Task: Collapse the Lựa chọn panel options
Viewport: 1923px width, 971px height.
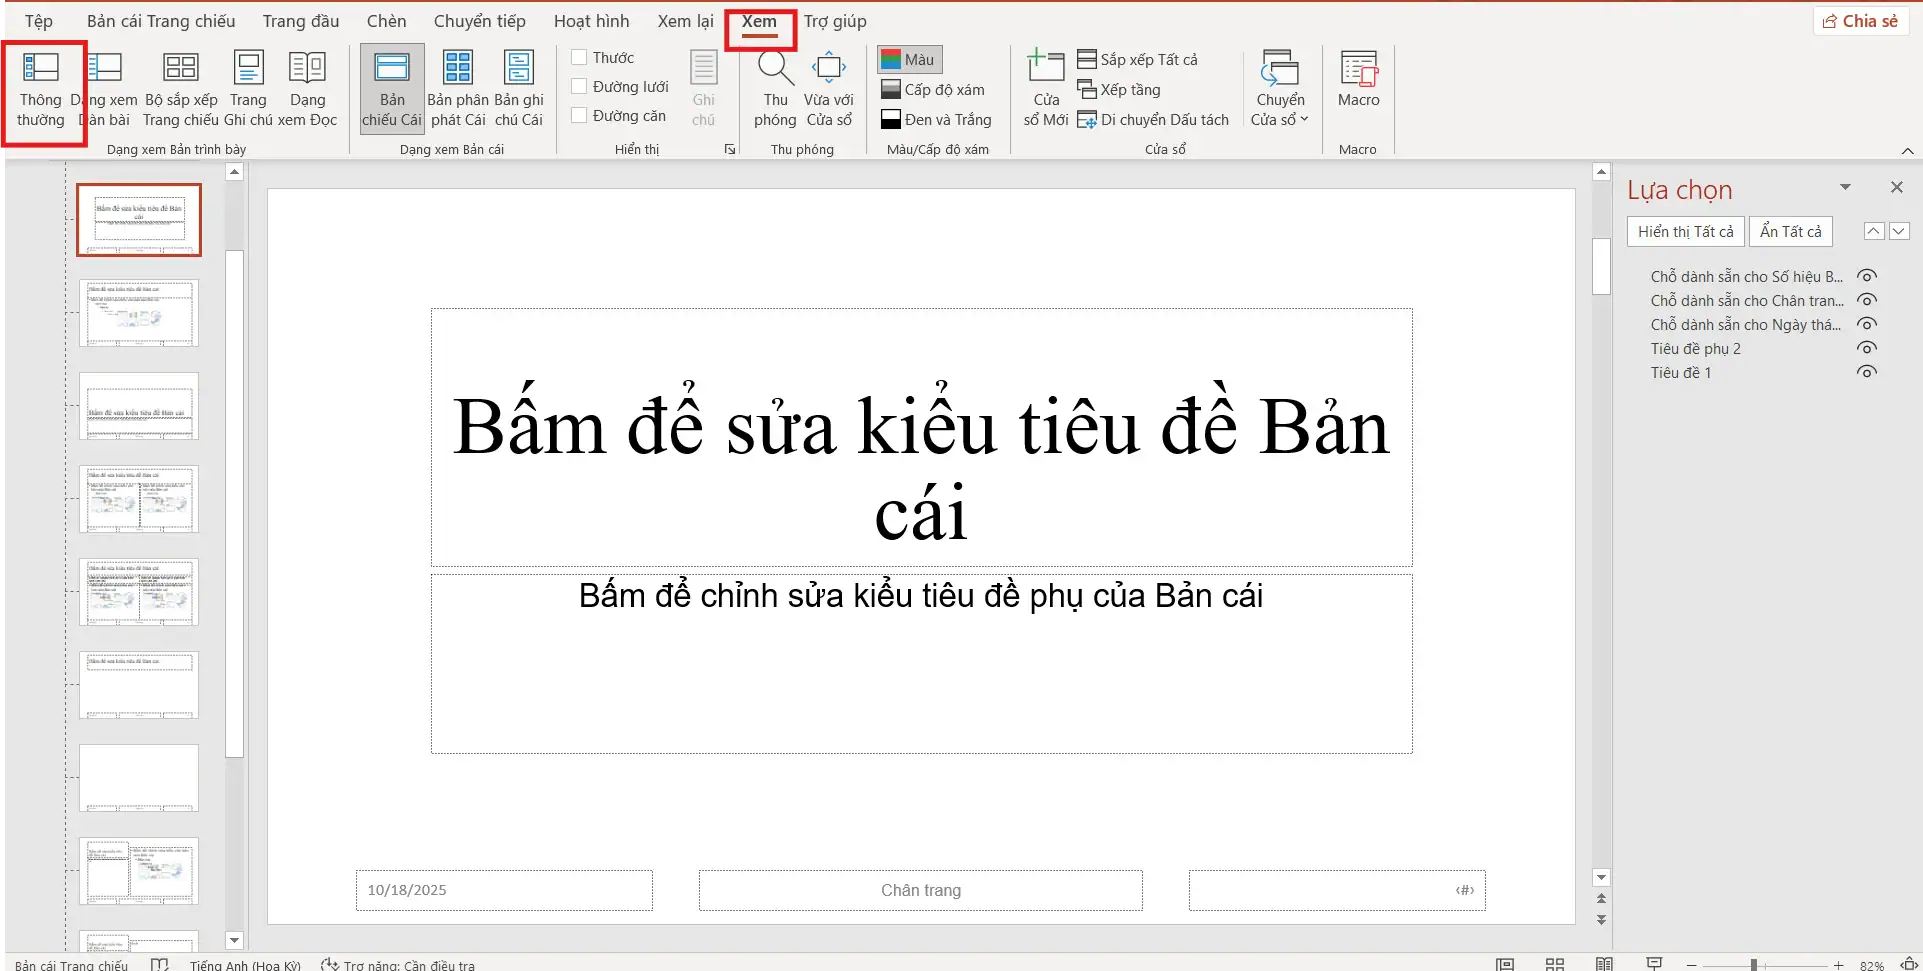Action: pos(1844,187)
